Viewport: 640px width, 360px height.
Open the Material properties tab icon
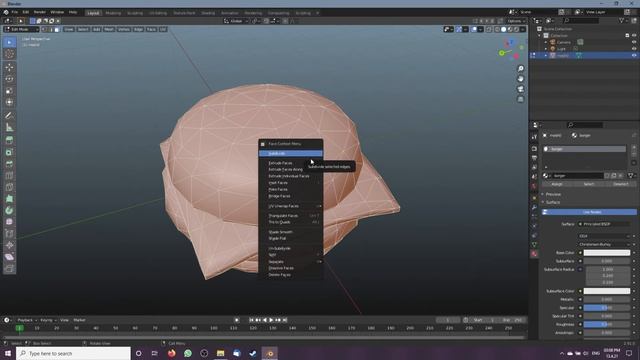point(534,253)
